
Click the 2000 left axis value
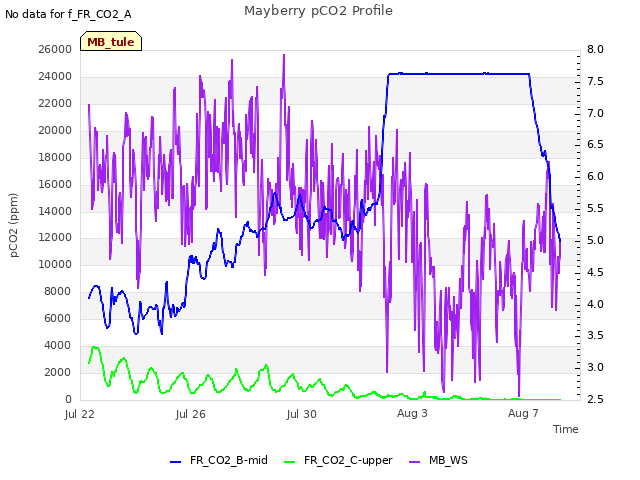[x=58, y=372]
